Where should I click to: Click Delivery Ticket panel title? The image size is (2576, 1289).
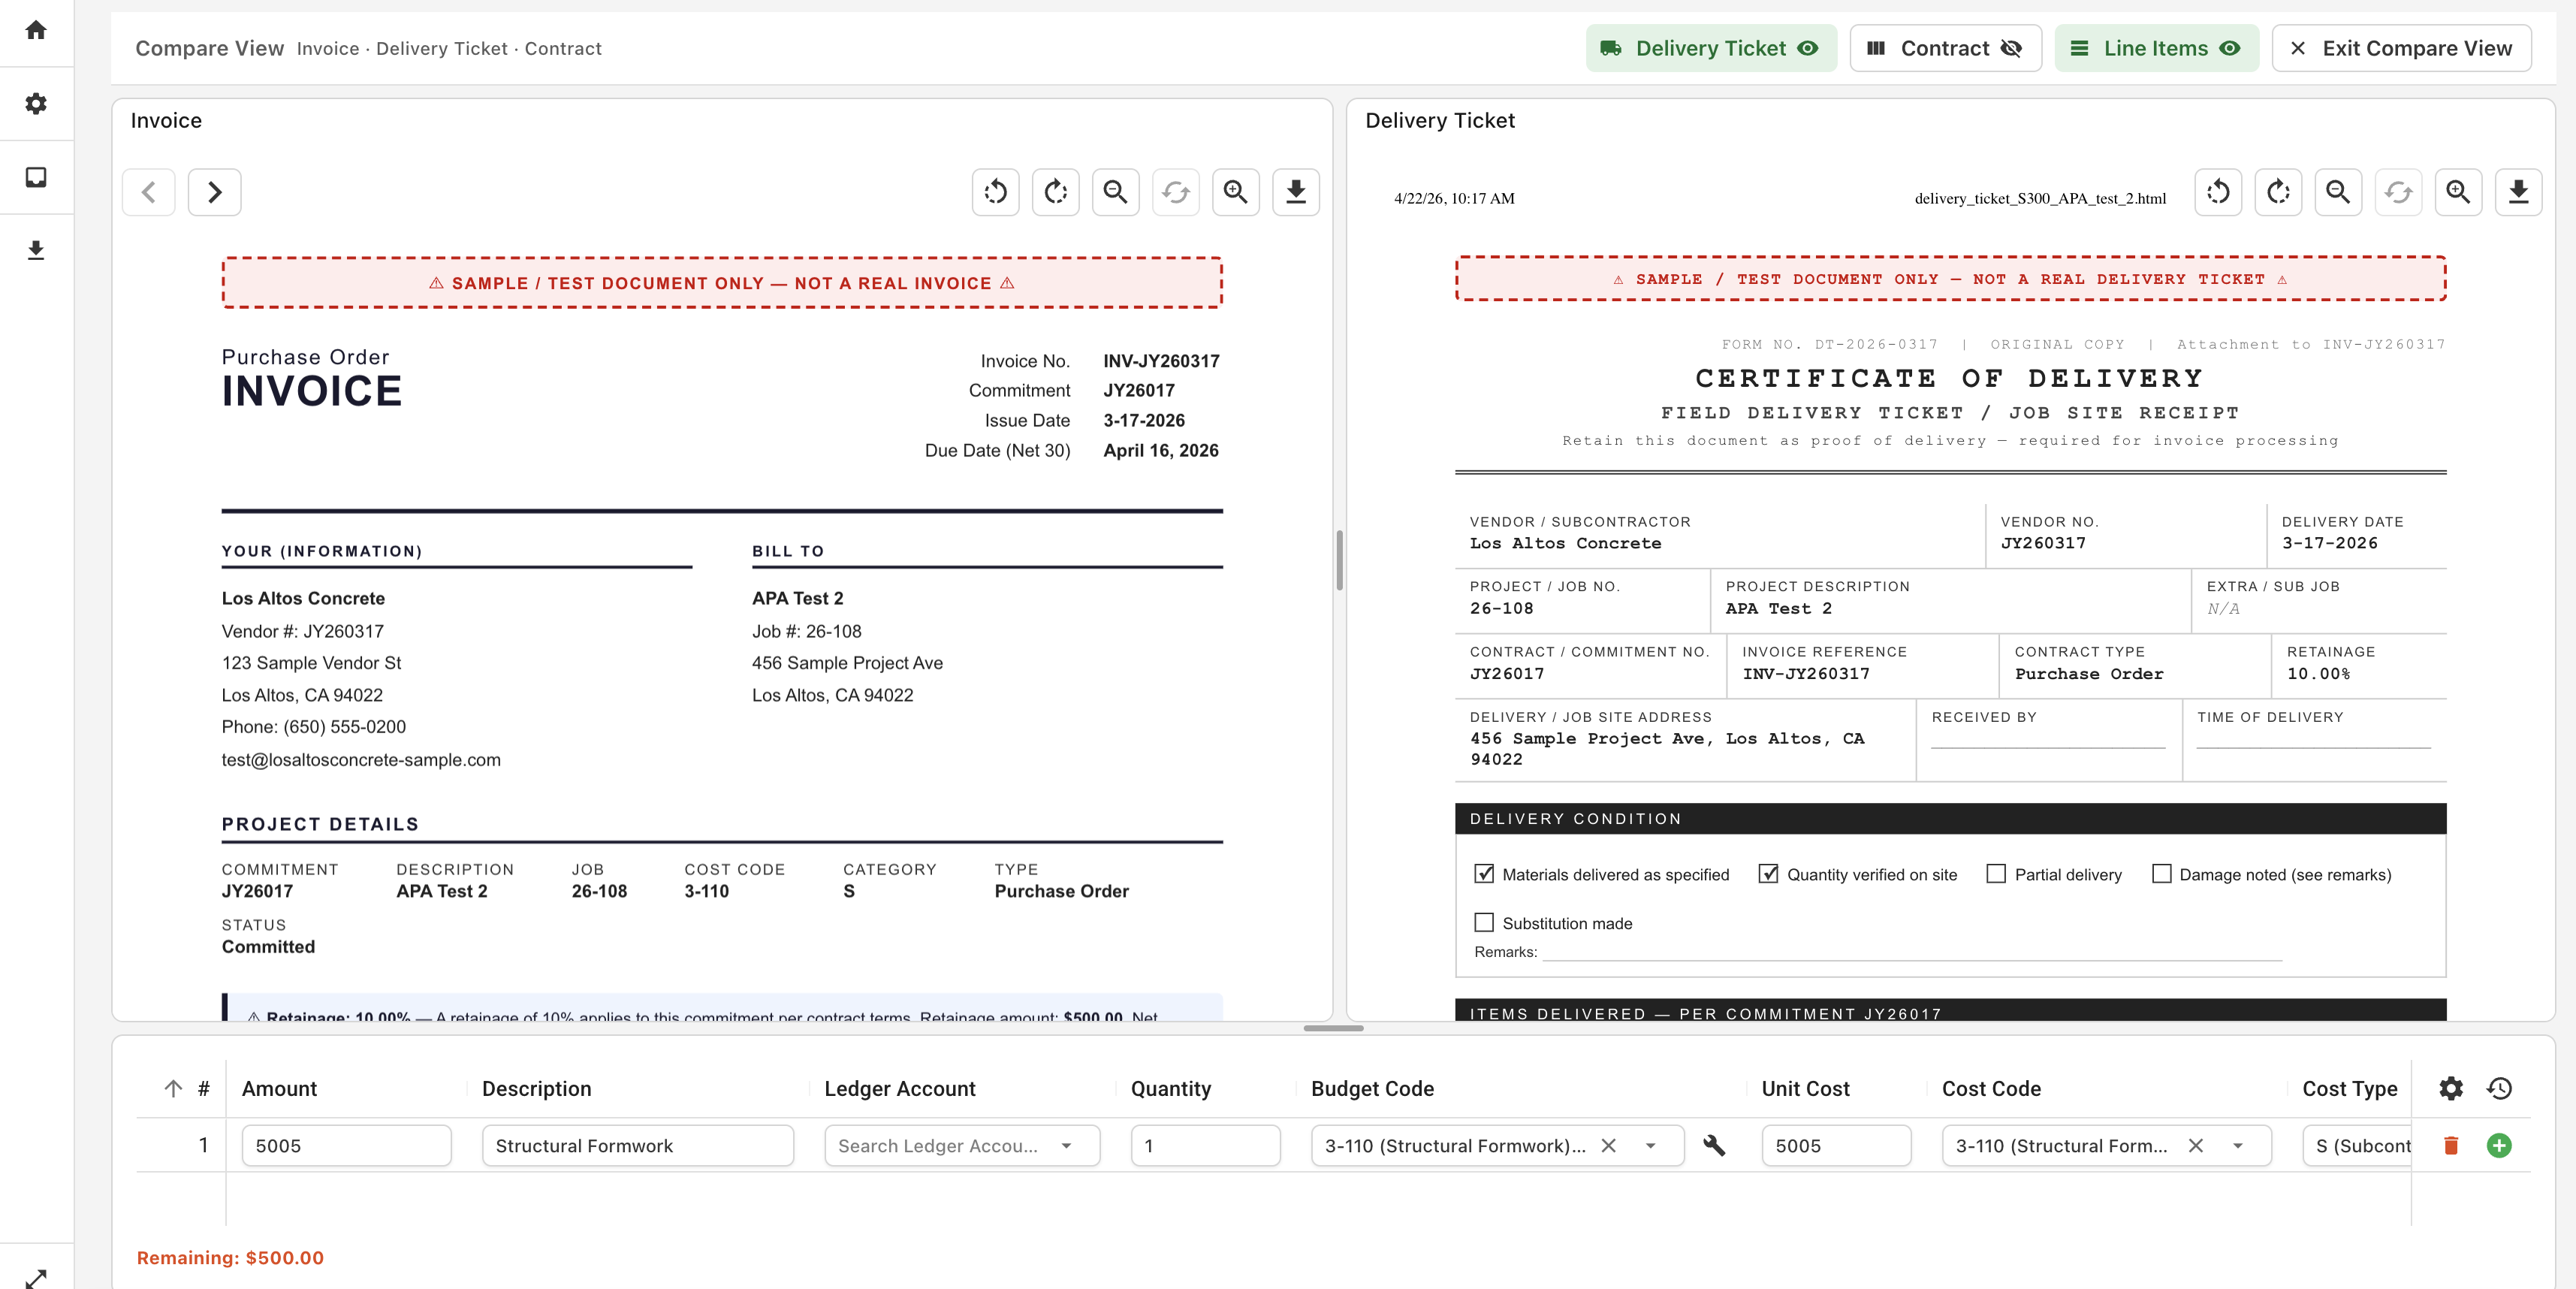point(1440,120)
